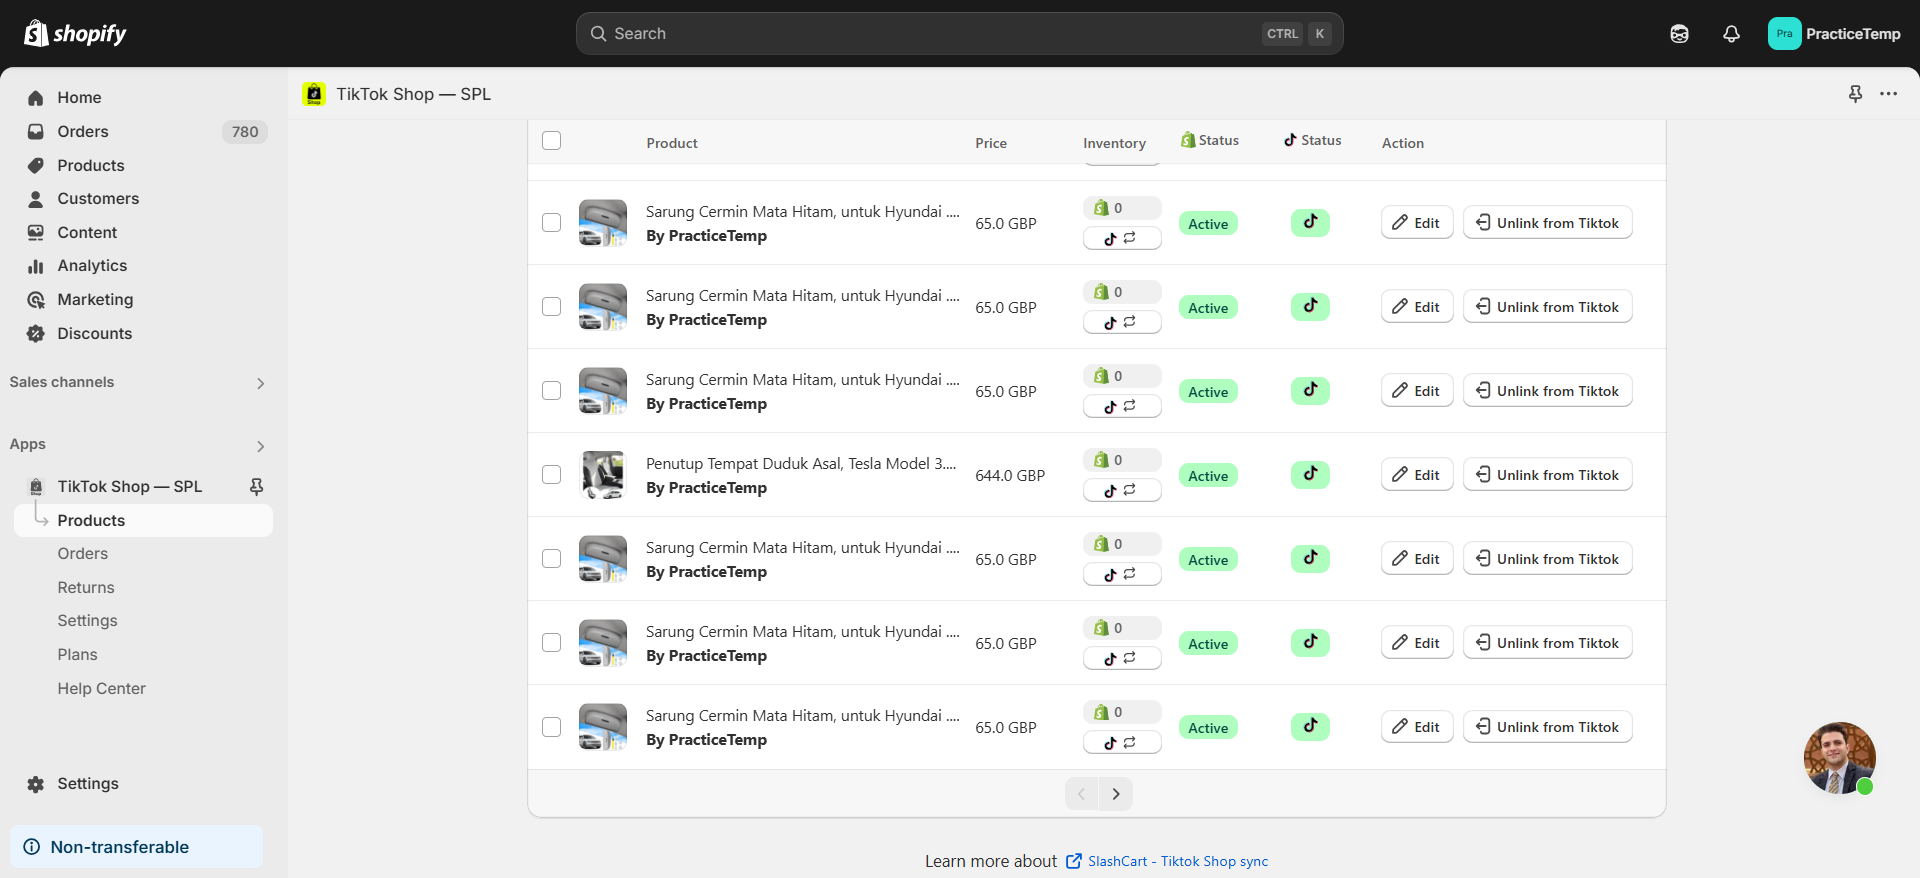The width and height of the screenshot is (1920, 878).
Task: Check the Sarung row directly above Penutup row
Action: point(551,390)
